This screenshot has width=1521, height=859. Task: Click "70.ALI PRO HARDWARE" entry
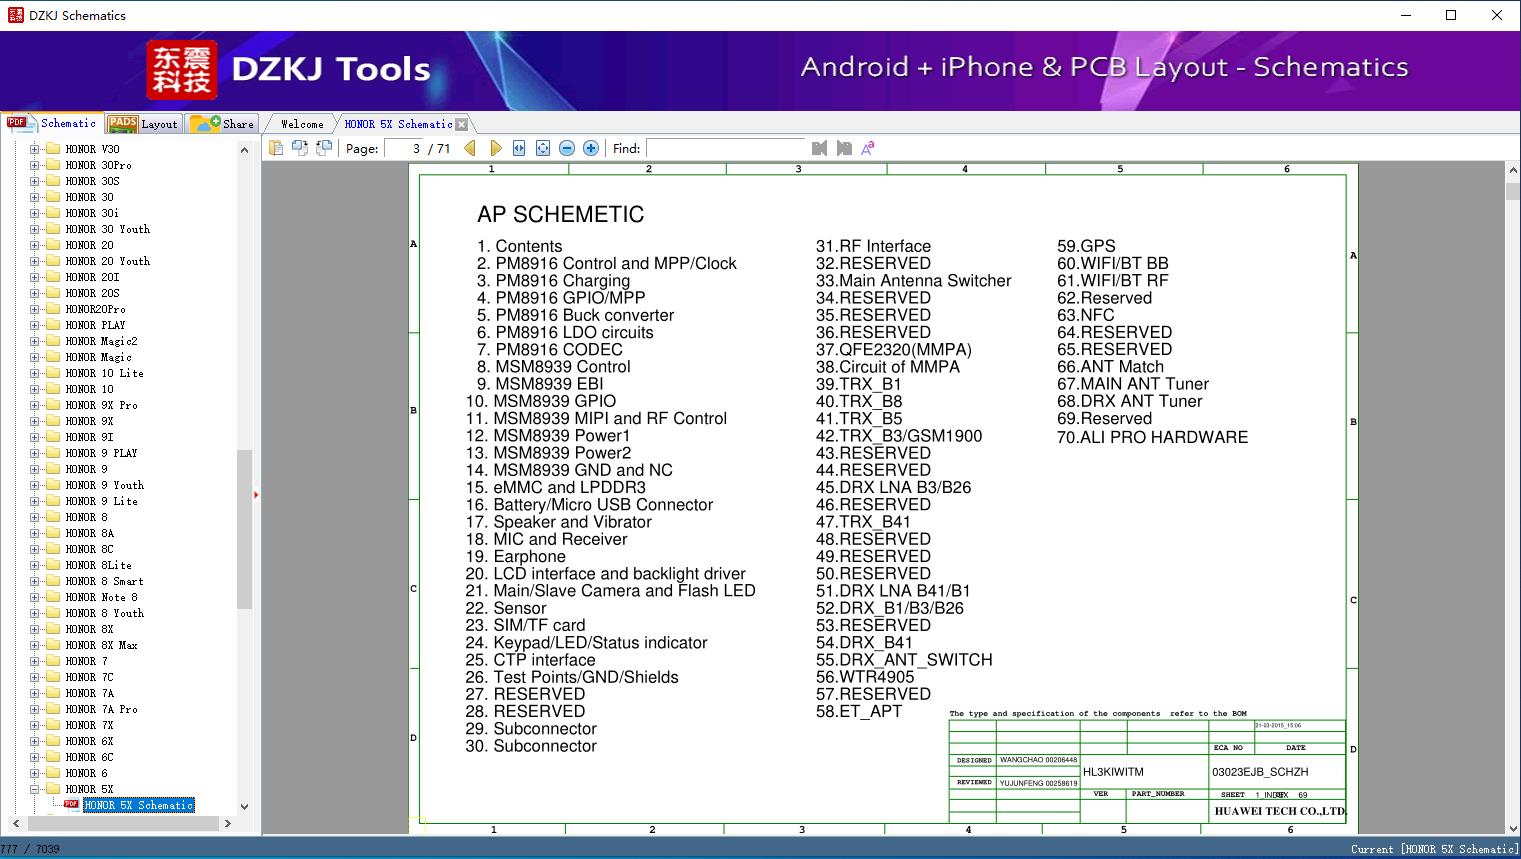click(x=1152, y=437)
